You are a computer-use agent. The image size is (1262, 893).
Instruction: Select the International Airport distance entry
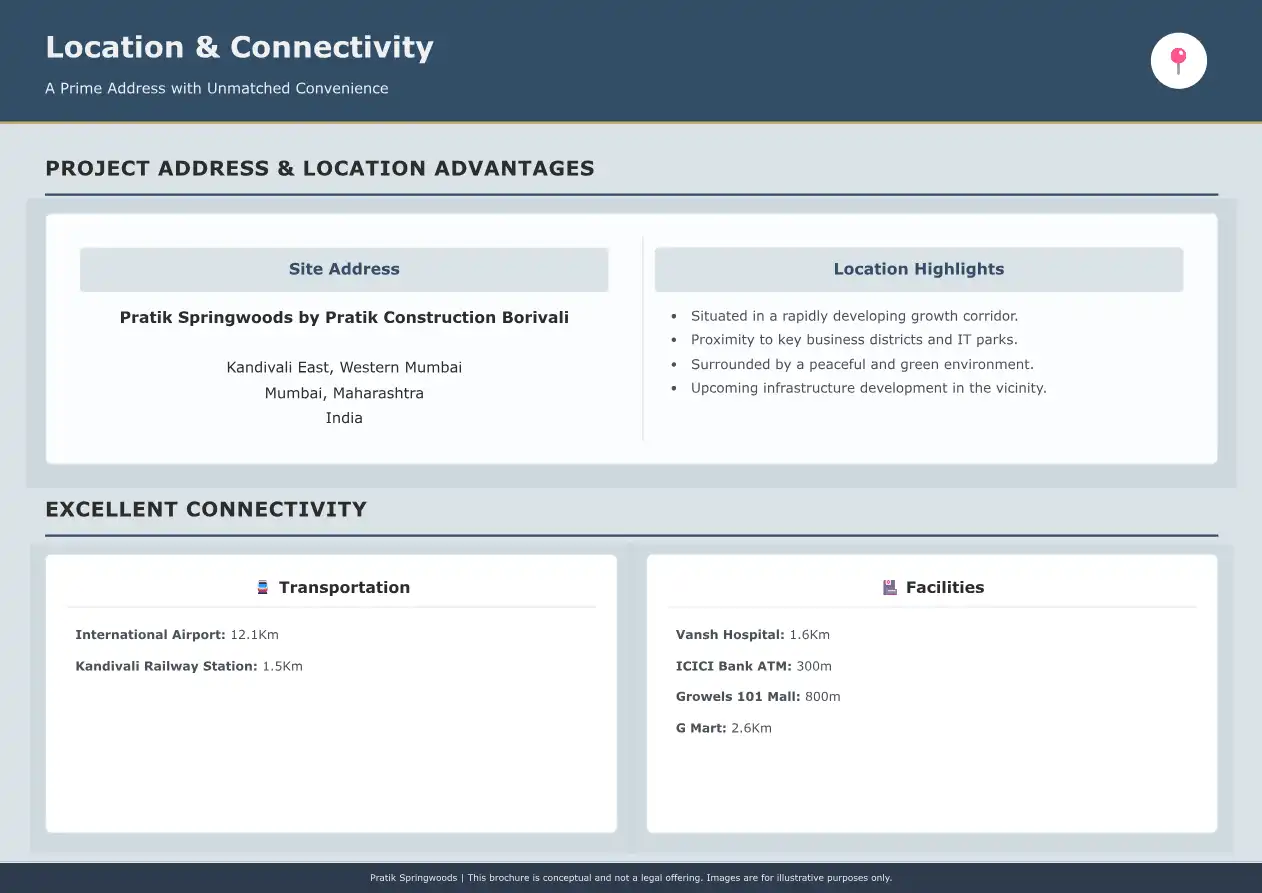[x=177, y=635]
